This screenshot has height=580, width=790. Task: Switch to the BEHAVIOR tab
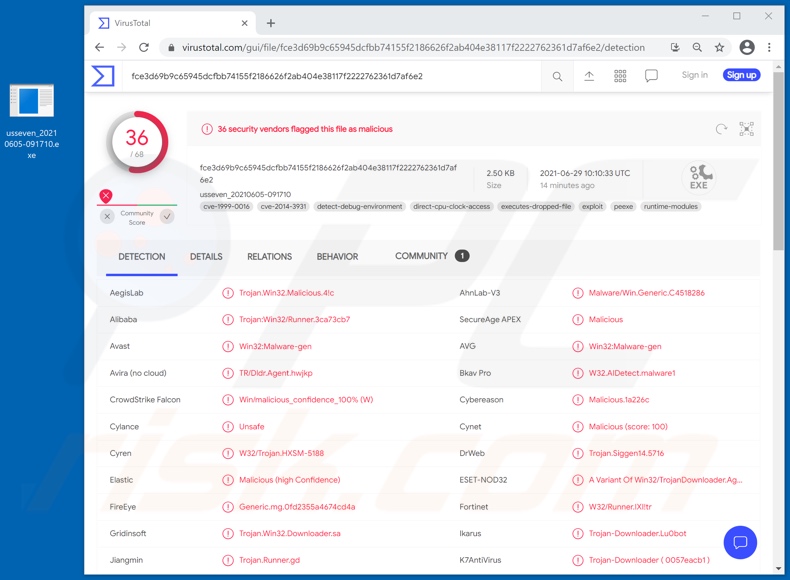tap(337, 257)
